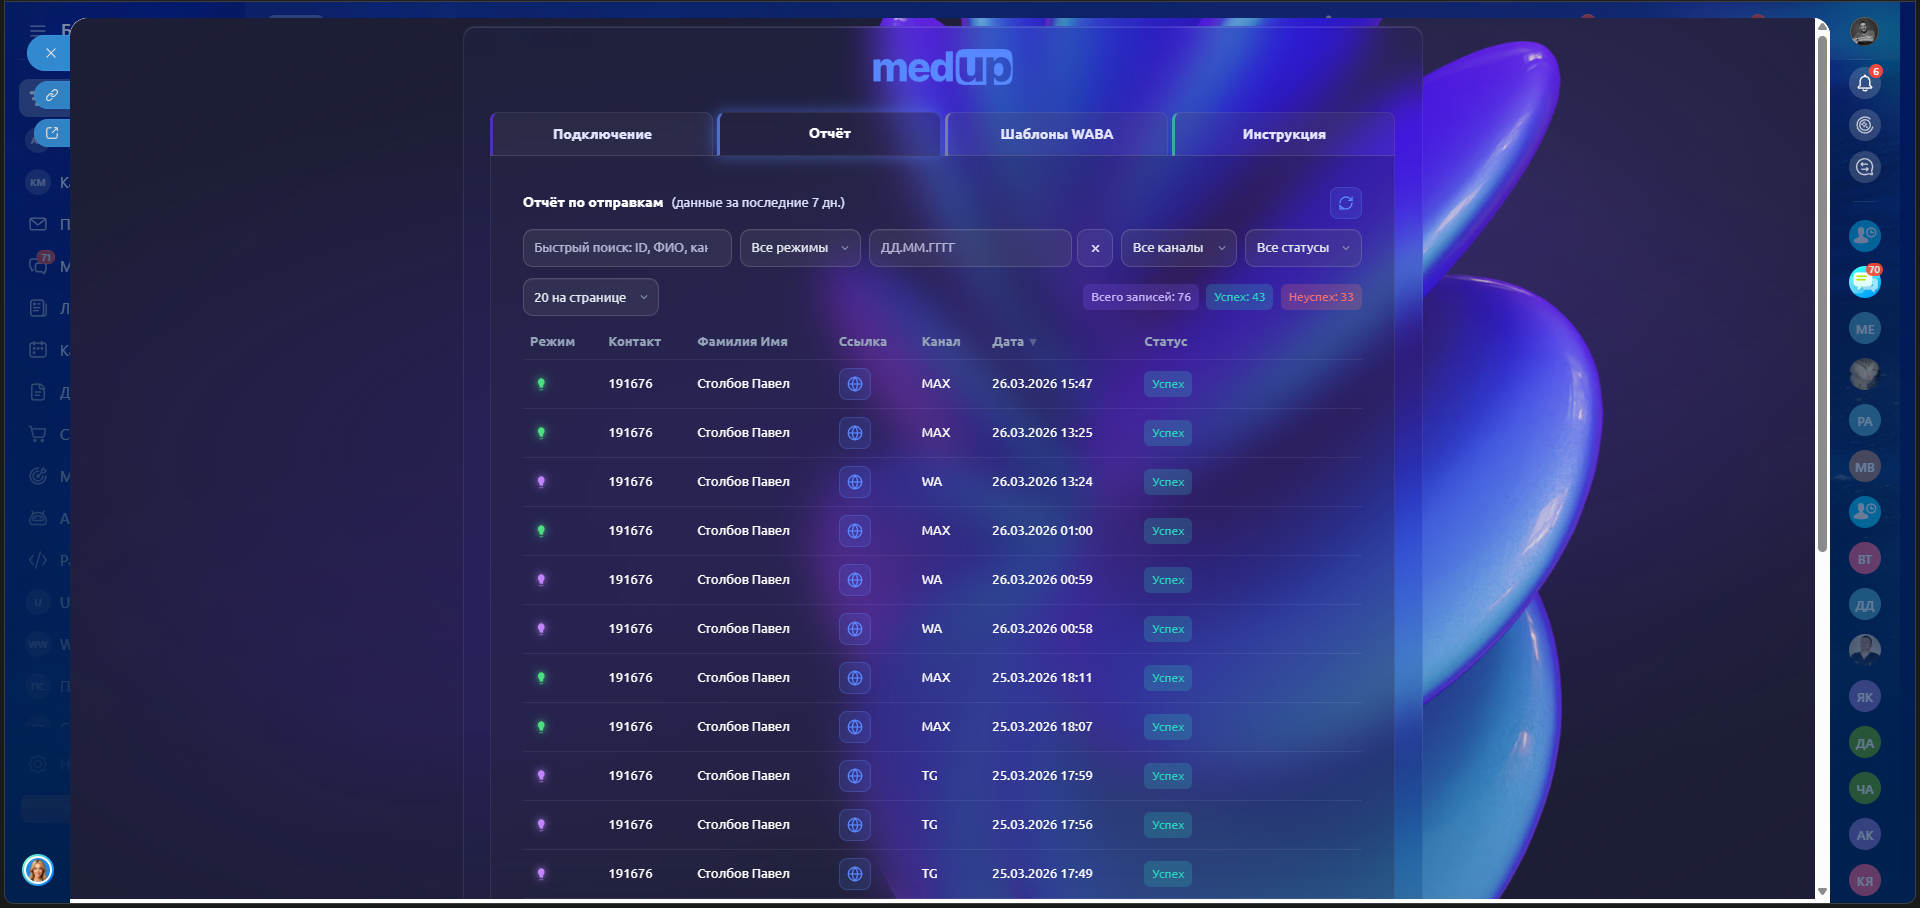Open link globe for 26.03.2026 15:47 row
The height and width of the screenshot is (908, 1920).
[x=855, y=384]
